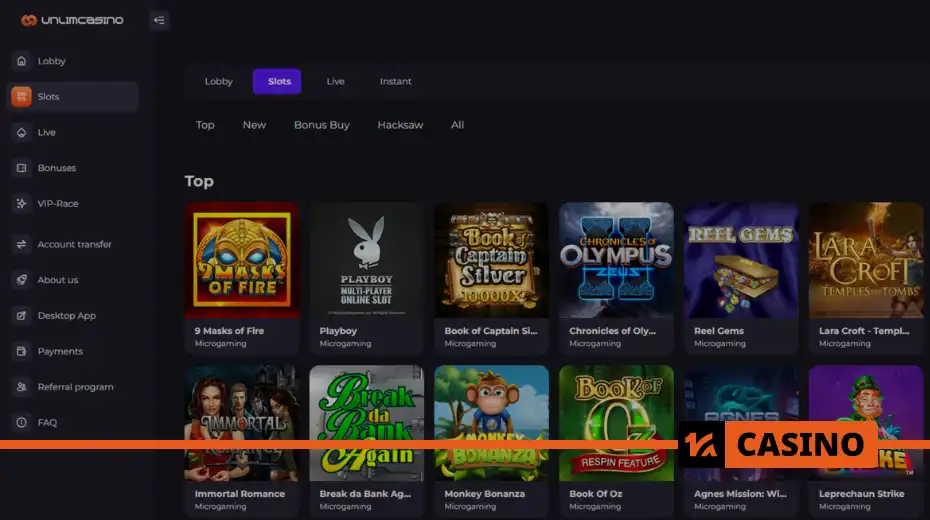This screenshot has width=930, height=520.
Task: Open Chronicles of Olympus game thumbnail
Action: click(x=616, y=260)
